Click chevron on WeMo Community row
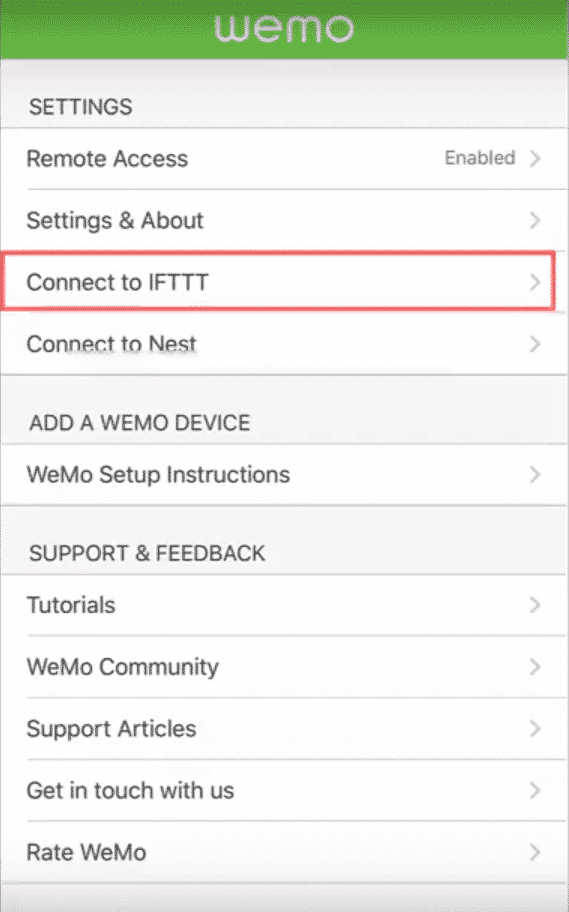 [535, 667]
